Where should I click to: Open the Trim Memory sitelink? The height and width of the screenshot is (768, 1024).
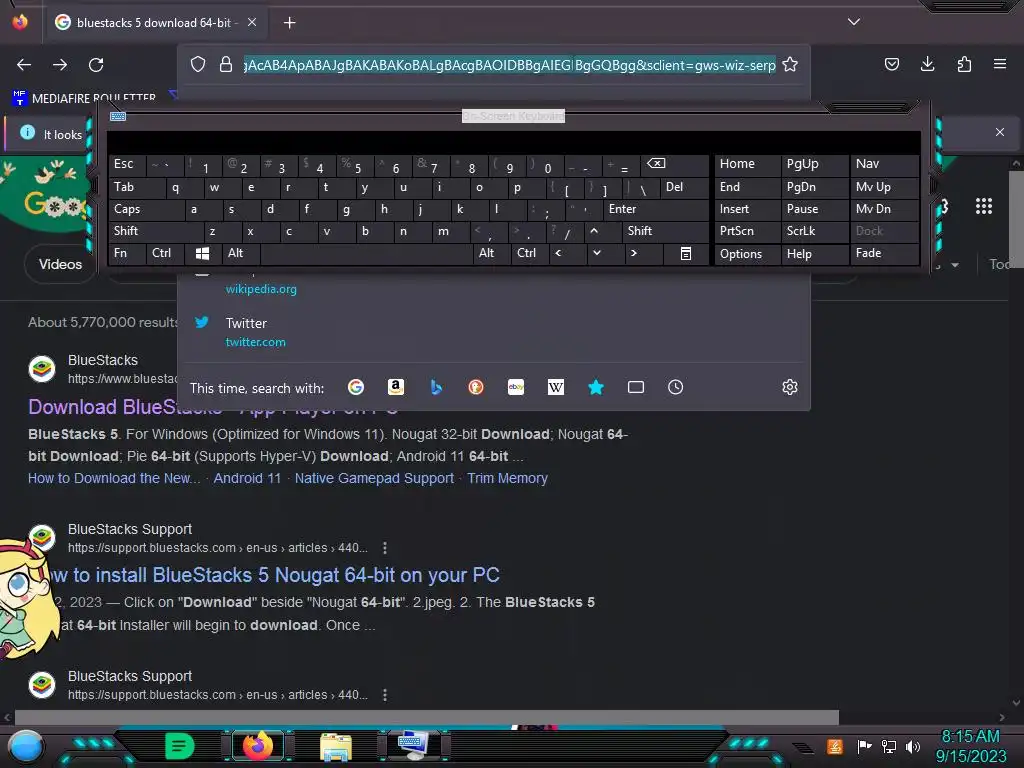pos(507,478)
